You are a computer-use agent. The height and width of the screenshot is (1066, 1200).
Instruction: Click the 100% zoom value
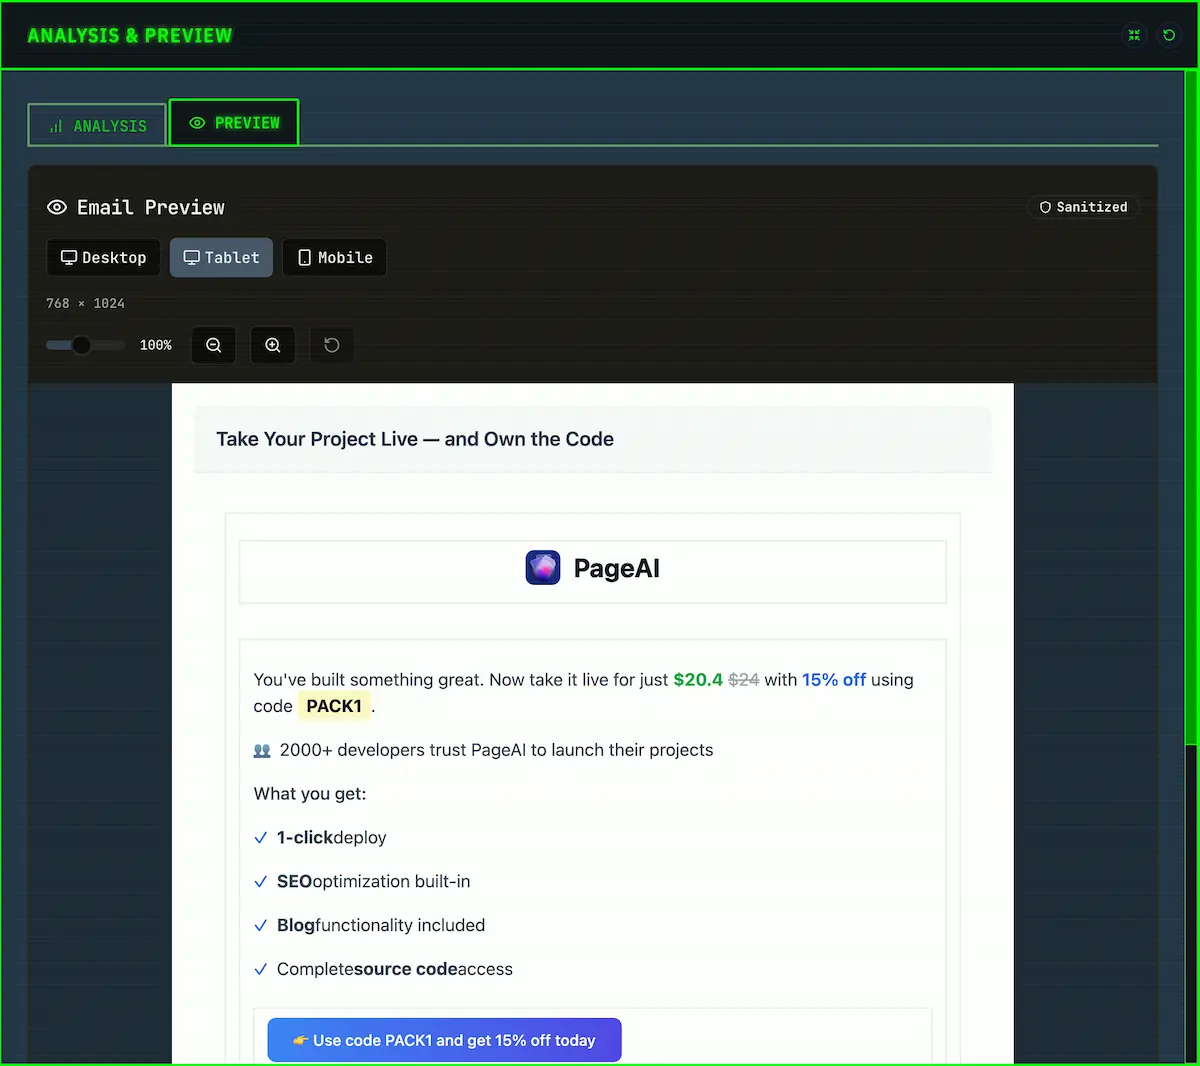[155, 345]
